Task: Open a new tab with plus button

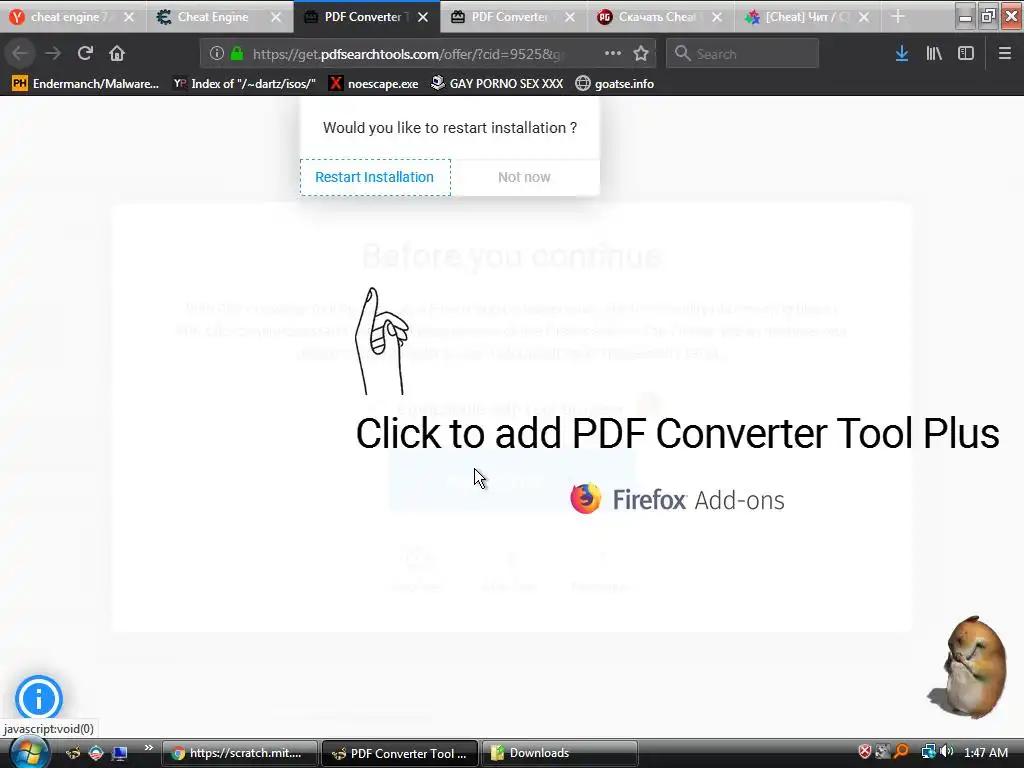Action: [898, 17]
